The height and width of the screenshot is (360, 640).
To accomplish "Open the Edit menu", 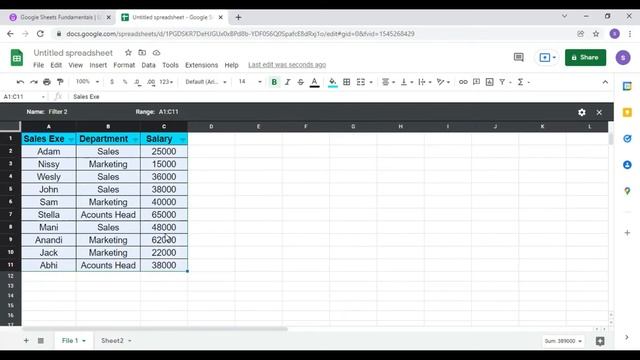I will pyautogui.click(x=56, y=65).
